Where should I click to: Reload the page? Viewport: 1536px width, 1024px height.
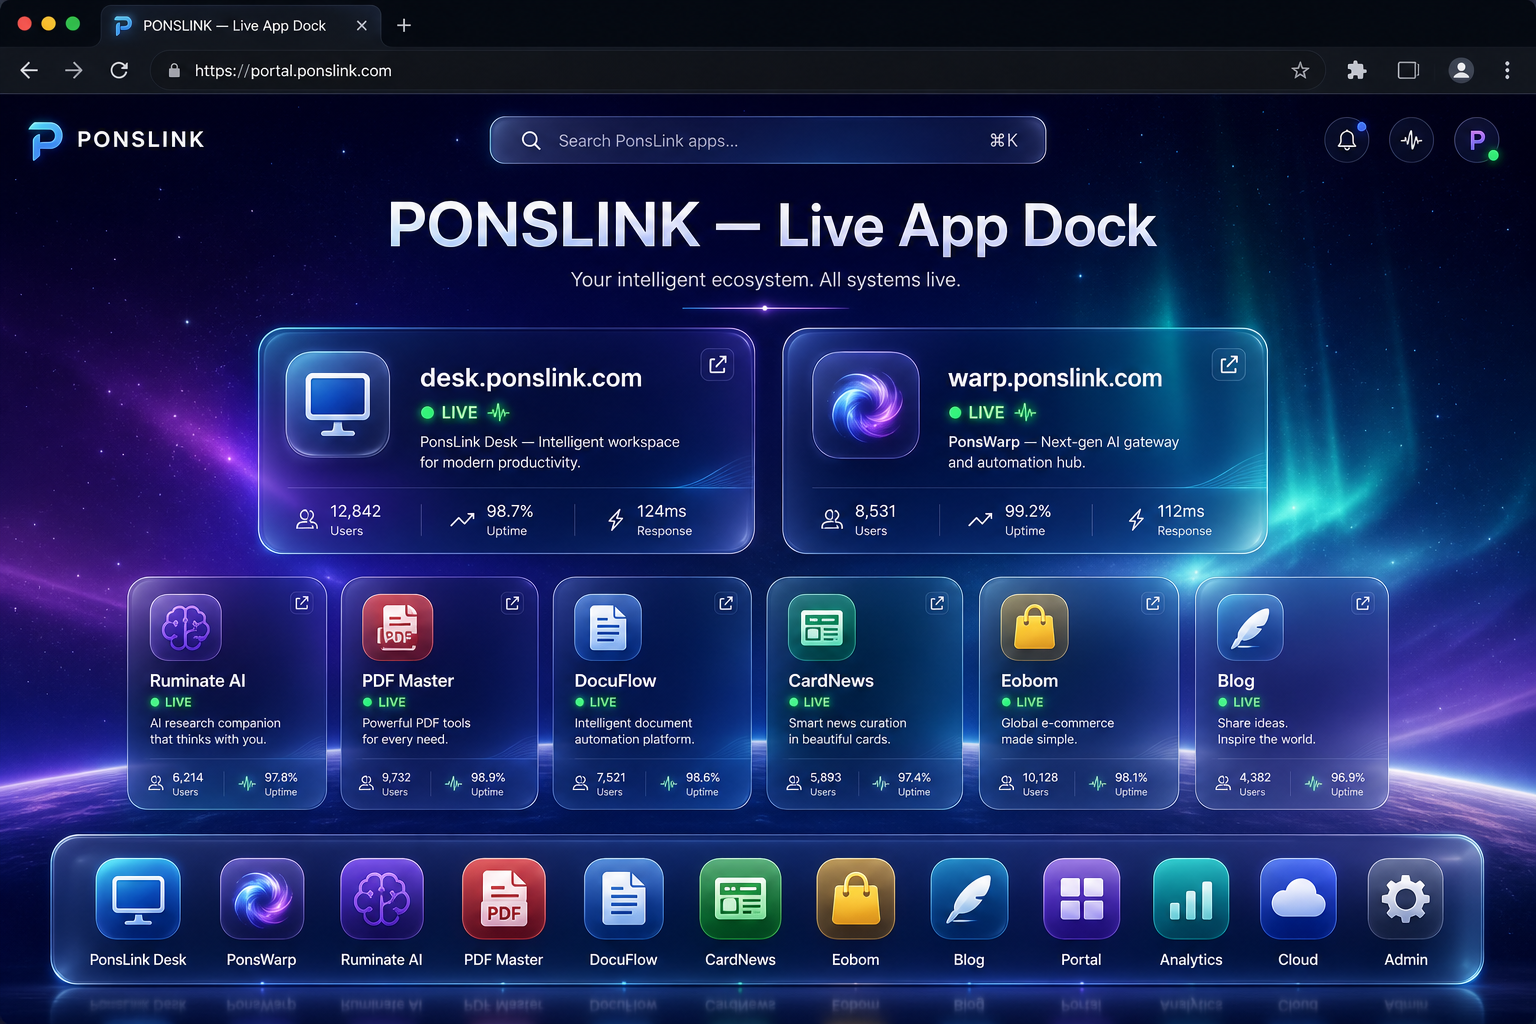pyautogui.click(x=119, y=70)
